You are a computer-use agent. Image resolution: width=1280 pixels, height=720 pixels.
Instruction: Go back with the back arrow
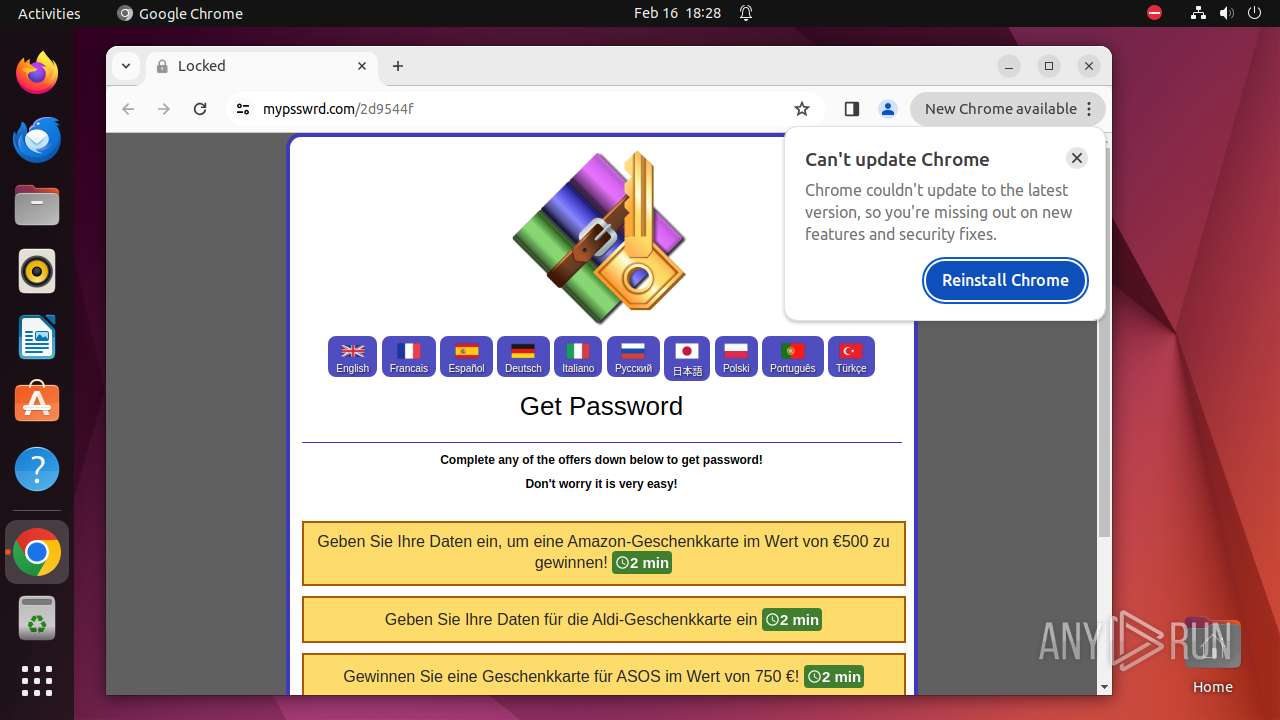coord(128,109)
